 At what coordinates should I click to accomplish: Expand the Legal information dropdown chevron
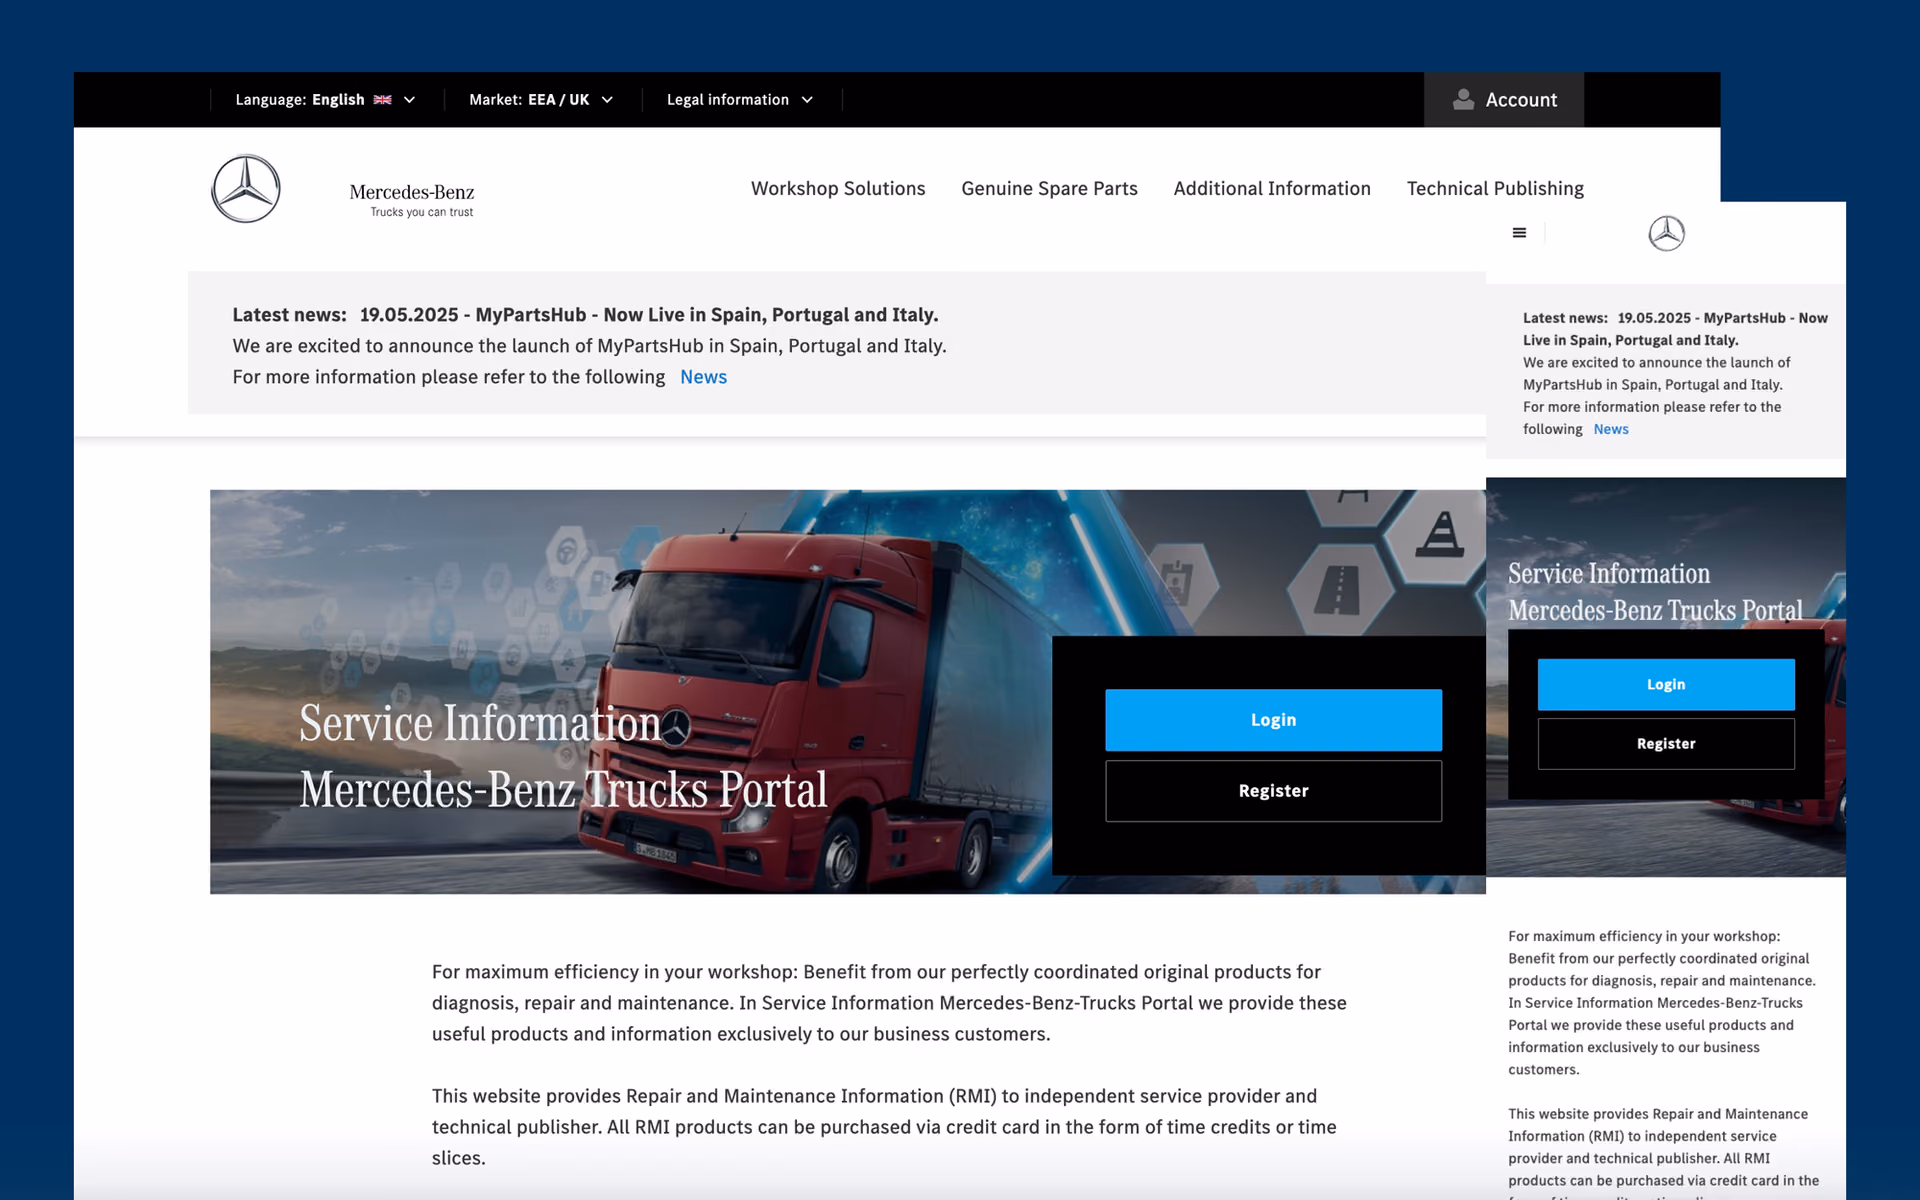pos(807,100)
